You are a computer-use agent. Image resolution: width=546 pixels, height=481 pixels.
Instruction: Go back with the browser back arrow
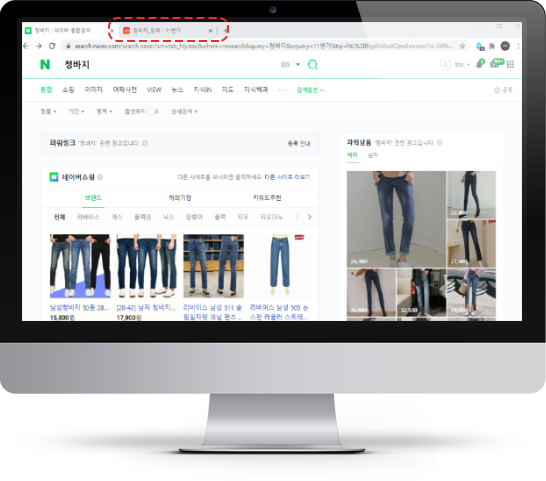(x=26, y=46)
